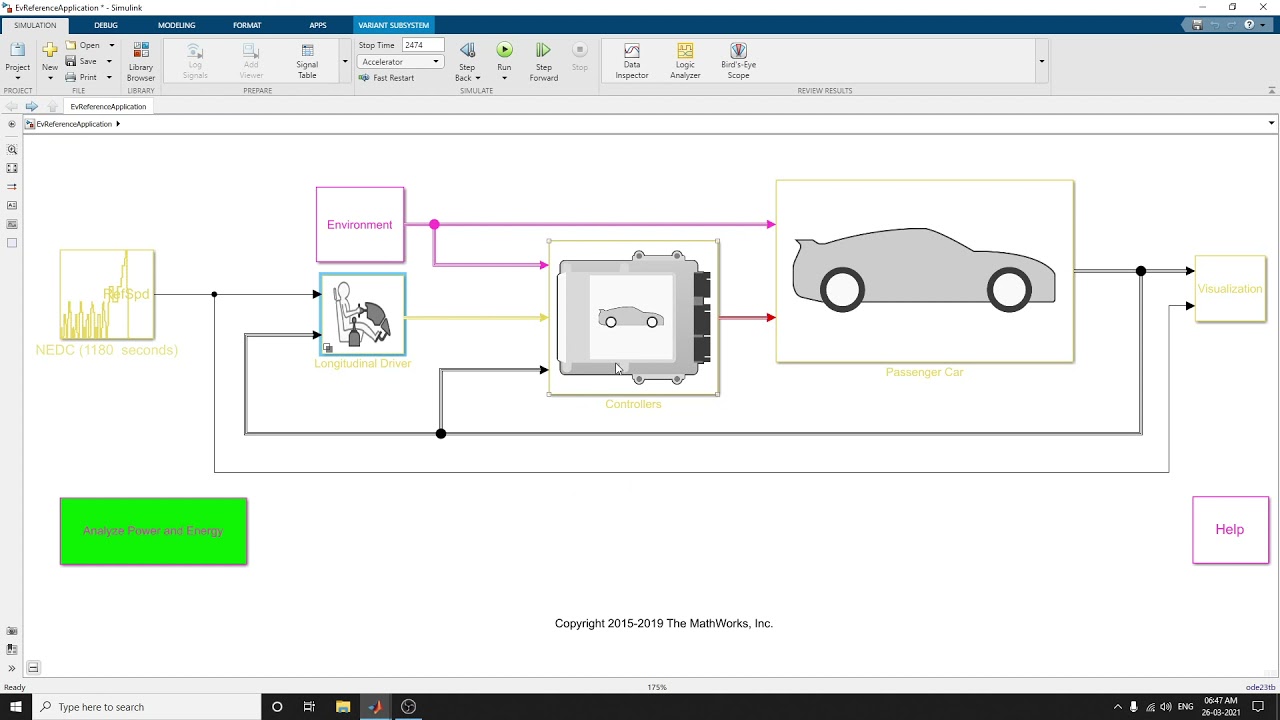
Task: Select the NEDC drive cycle block
Action: tap(107, 295)
